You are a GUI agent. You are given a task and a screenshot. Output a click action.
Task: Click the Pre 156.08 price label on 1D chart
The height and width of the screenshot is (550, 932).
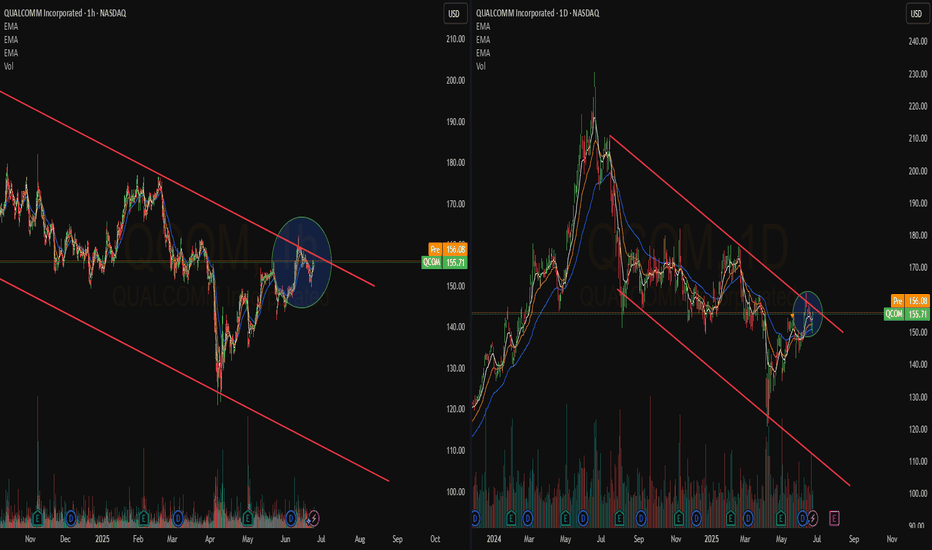point(910,301)
